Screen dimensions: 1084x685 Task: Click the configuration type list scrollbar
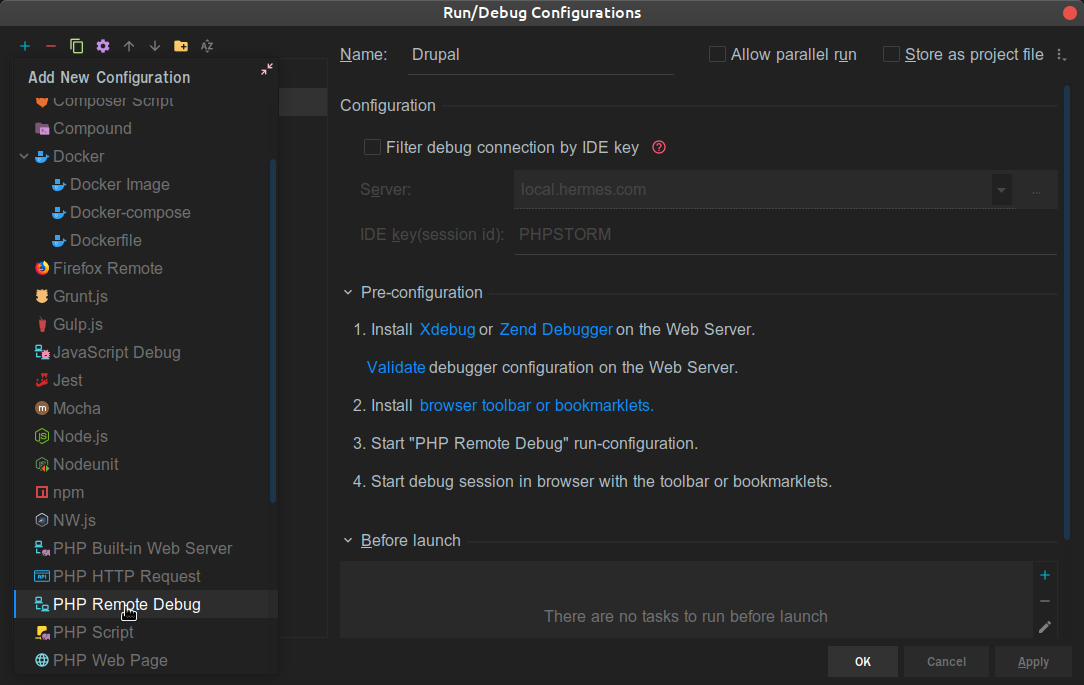click(x=273, y=330)
